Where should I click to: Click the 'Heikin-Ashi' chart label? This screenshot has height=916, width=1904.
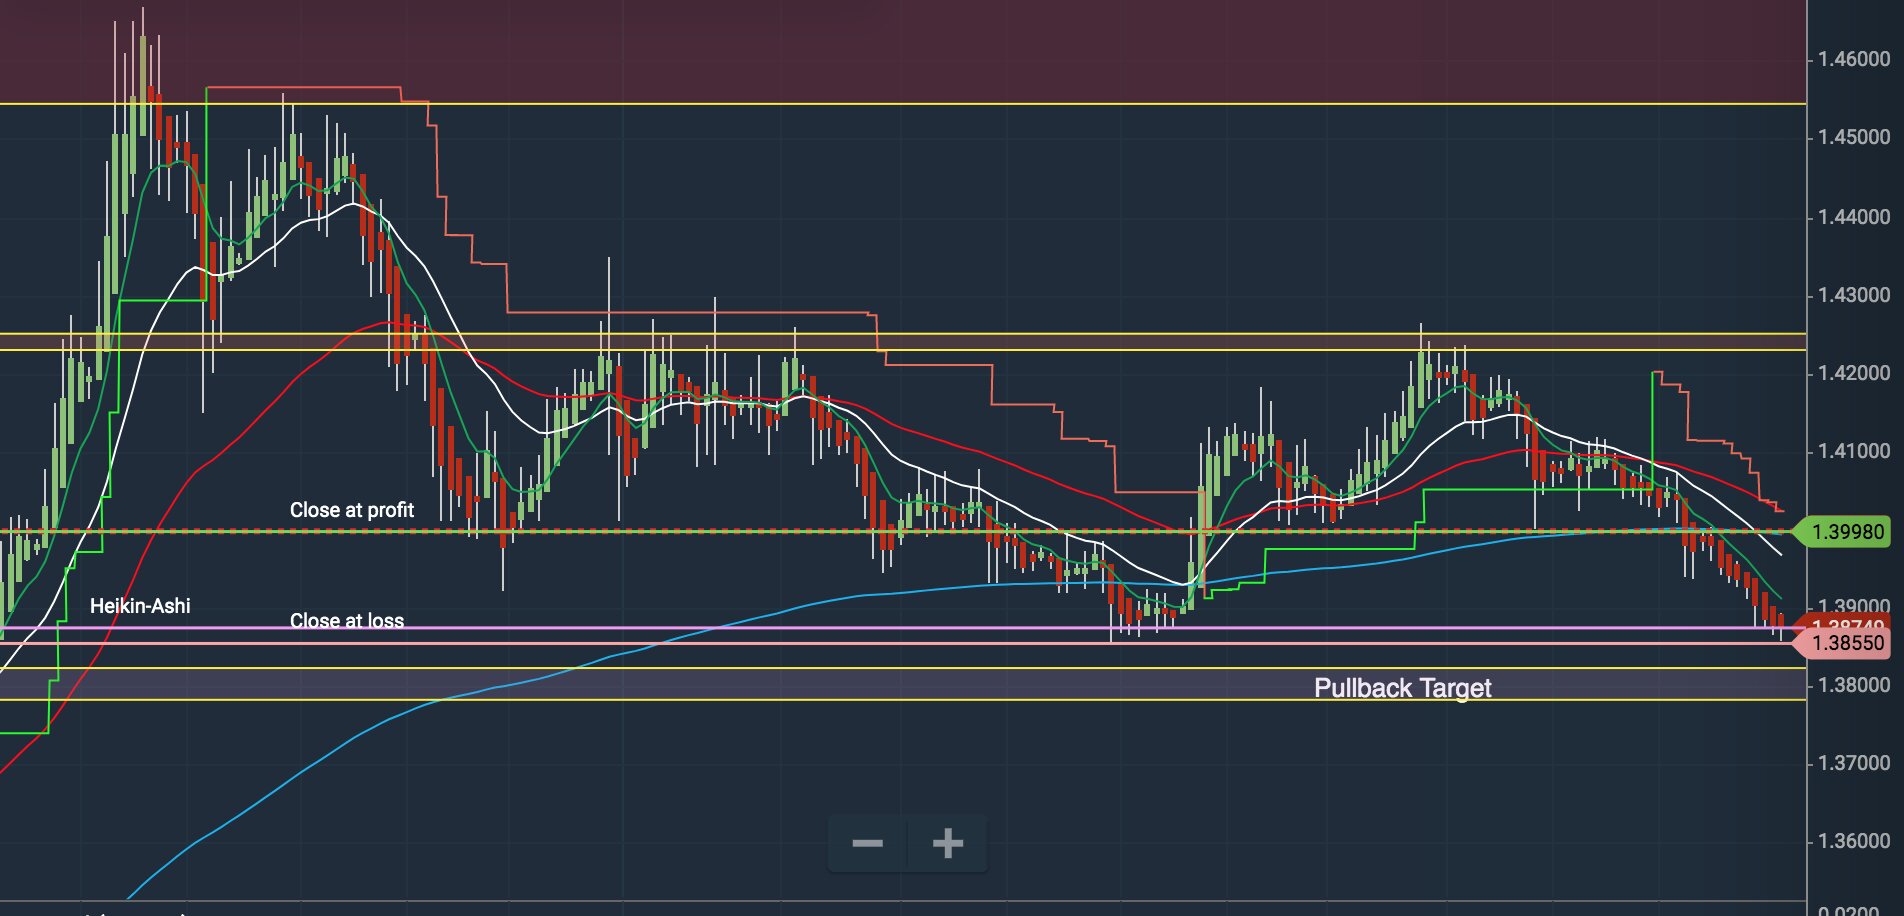pyautogui.click(x=140, y=606)
